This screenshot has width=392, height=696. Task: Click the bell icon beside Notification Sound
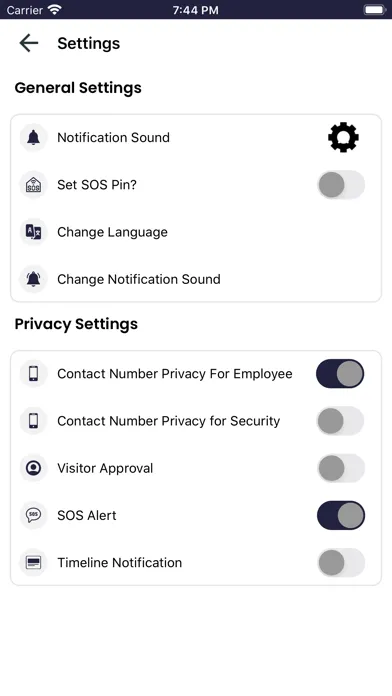pyautogui.click(x=33, y=138)
